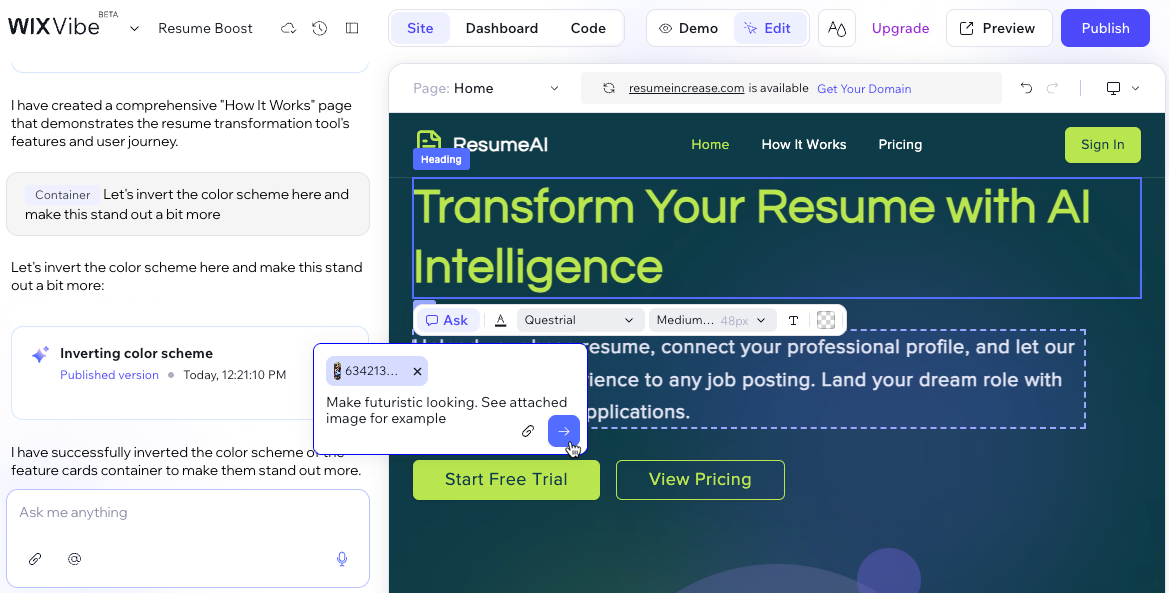Click the Preview button
The width and height of the screenshot is (1169, 593).
pos(999,28)
